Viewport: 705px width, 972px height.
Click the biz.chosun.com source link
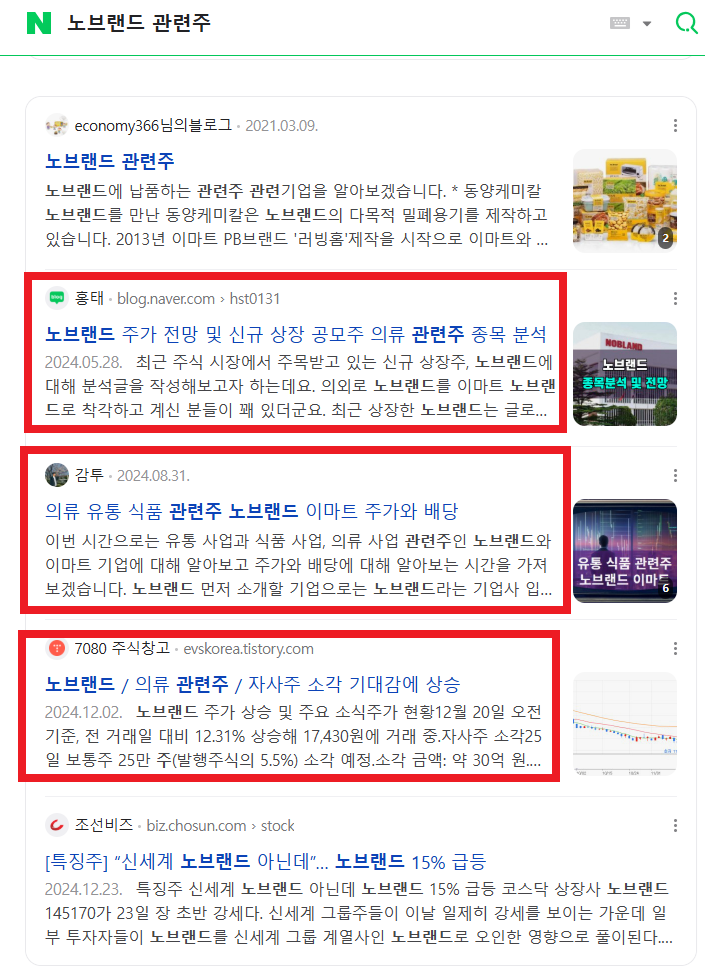click(x=196, y=826)
